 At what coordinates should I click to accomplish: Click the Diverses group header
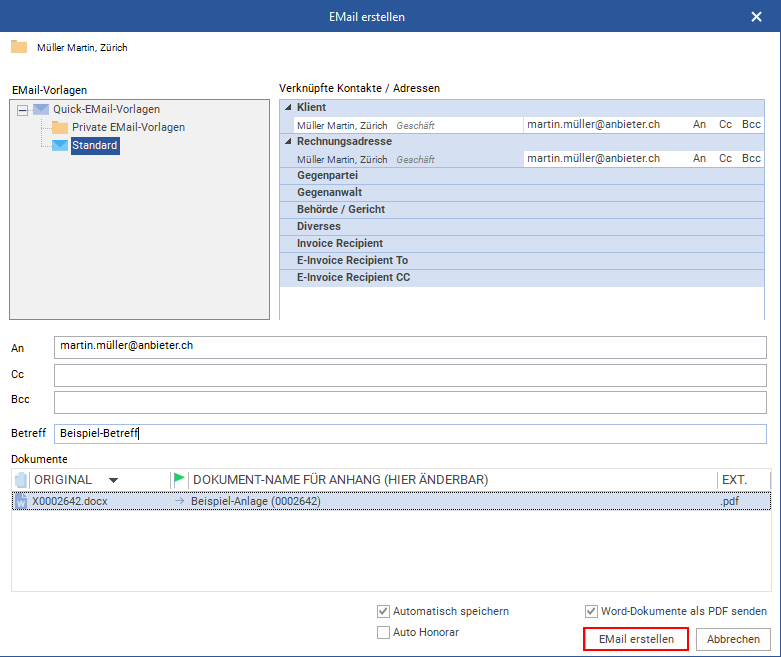click(521, 226)
